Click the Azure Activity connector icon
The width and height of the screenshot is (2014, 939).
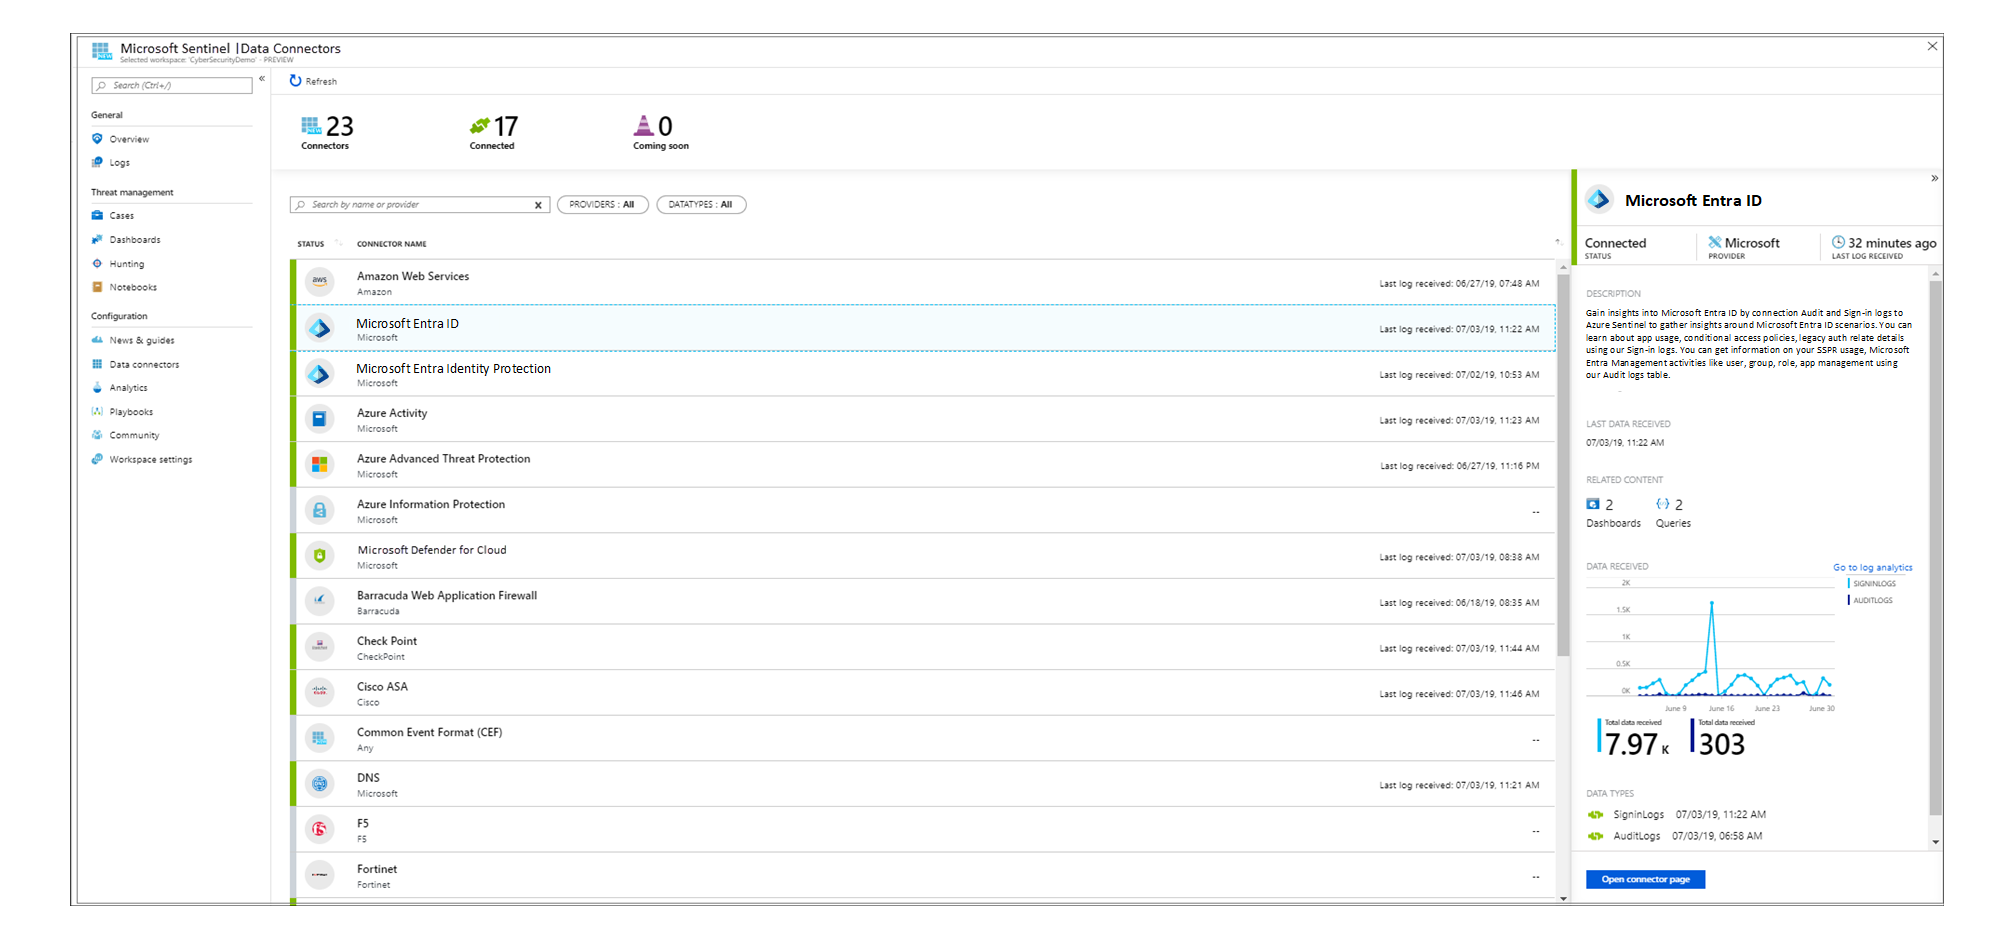(x=319, y=419)
